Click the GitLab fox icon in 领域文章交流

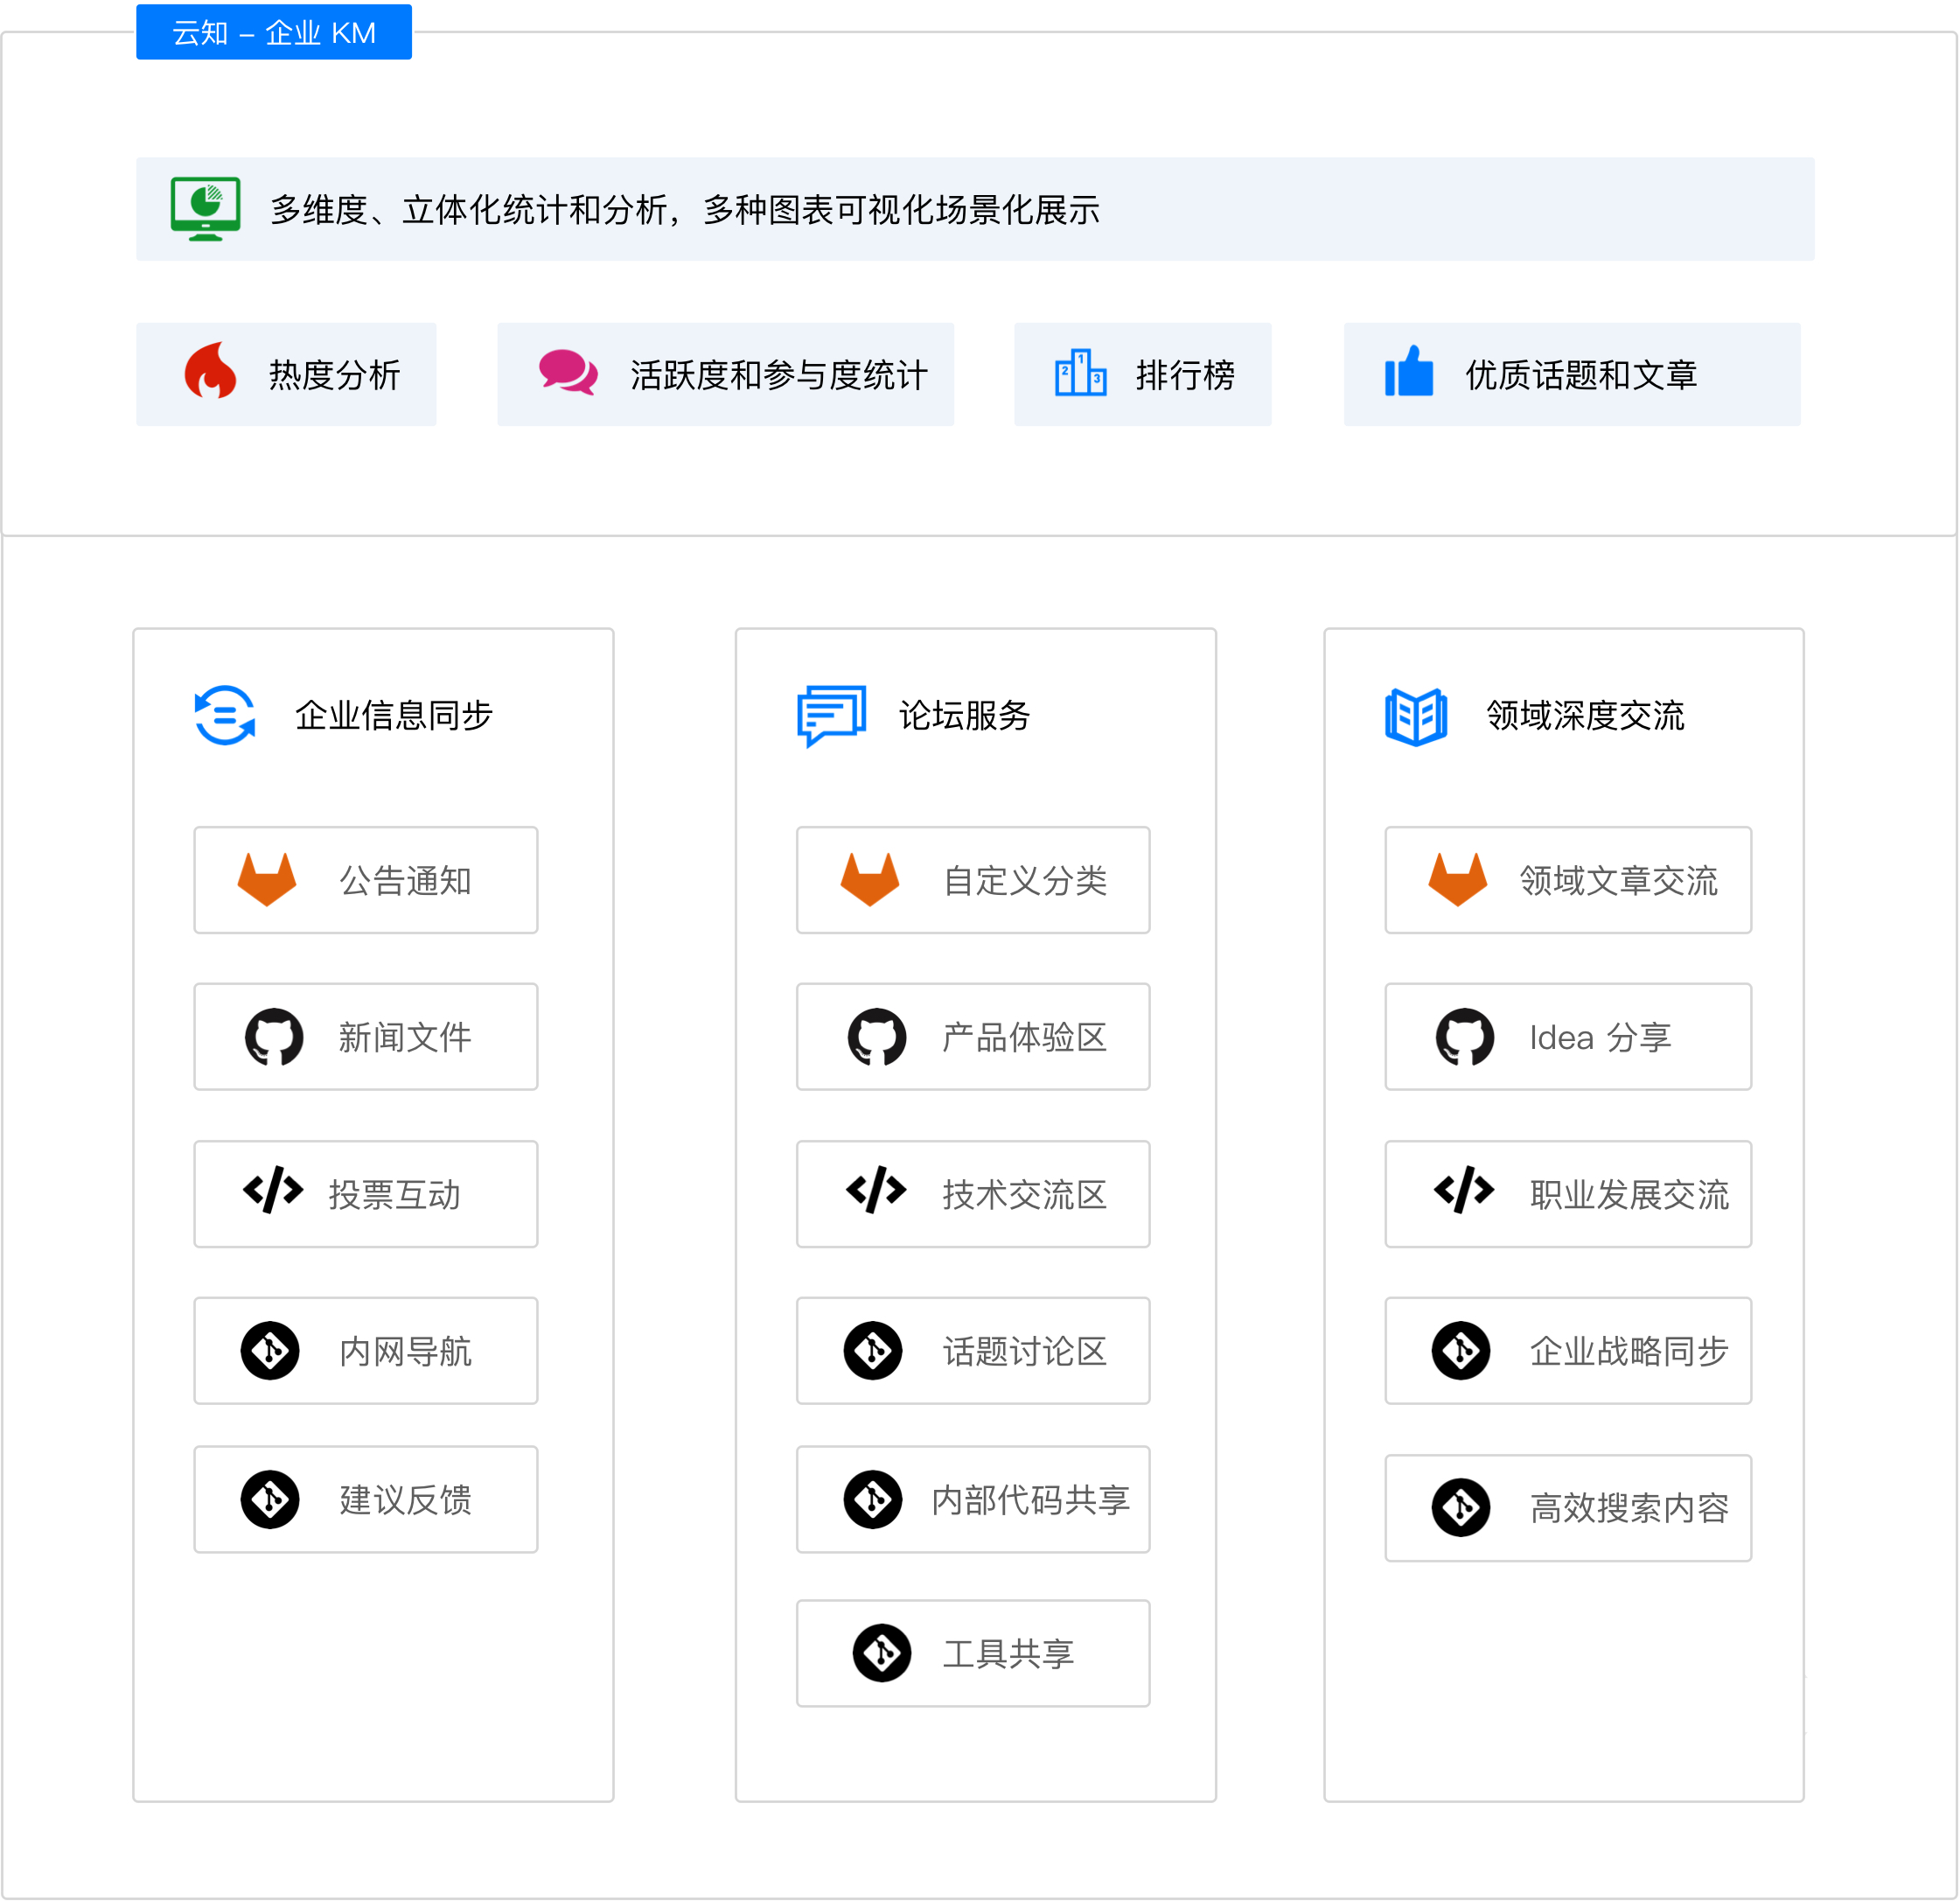point(1458,880)
